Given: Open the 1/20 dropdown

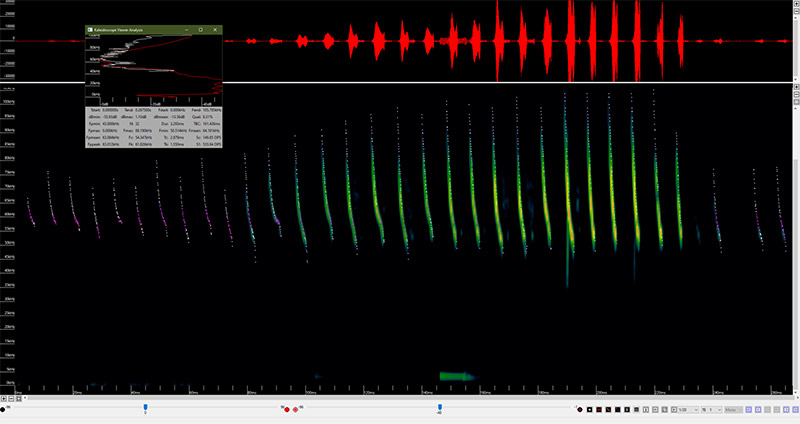Looking at the screenshot, I should point(688,410).
